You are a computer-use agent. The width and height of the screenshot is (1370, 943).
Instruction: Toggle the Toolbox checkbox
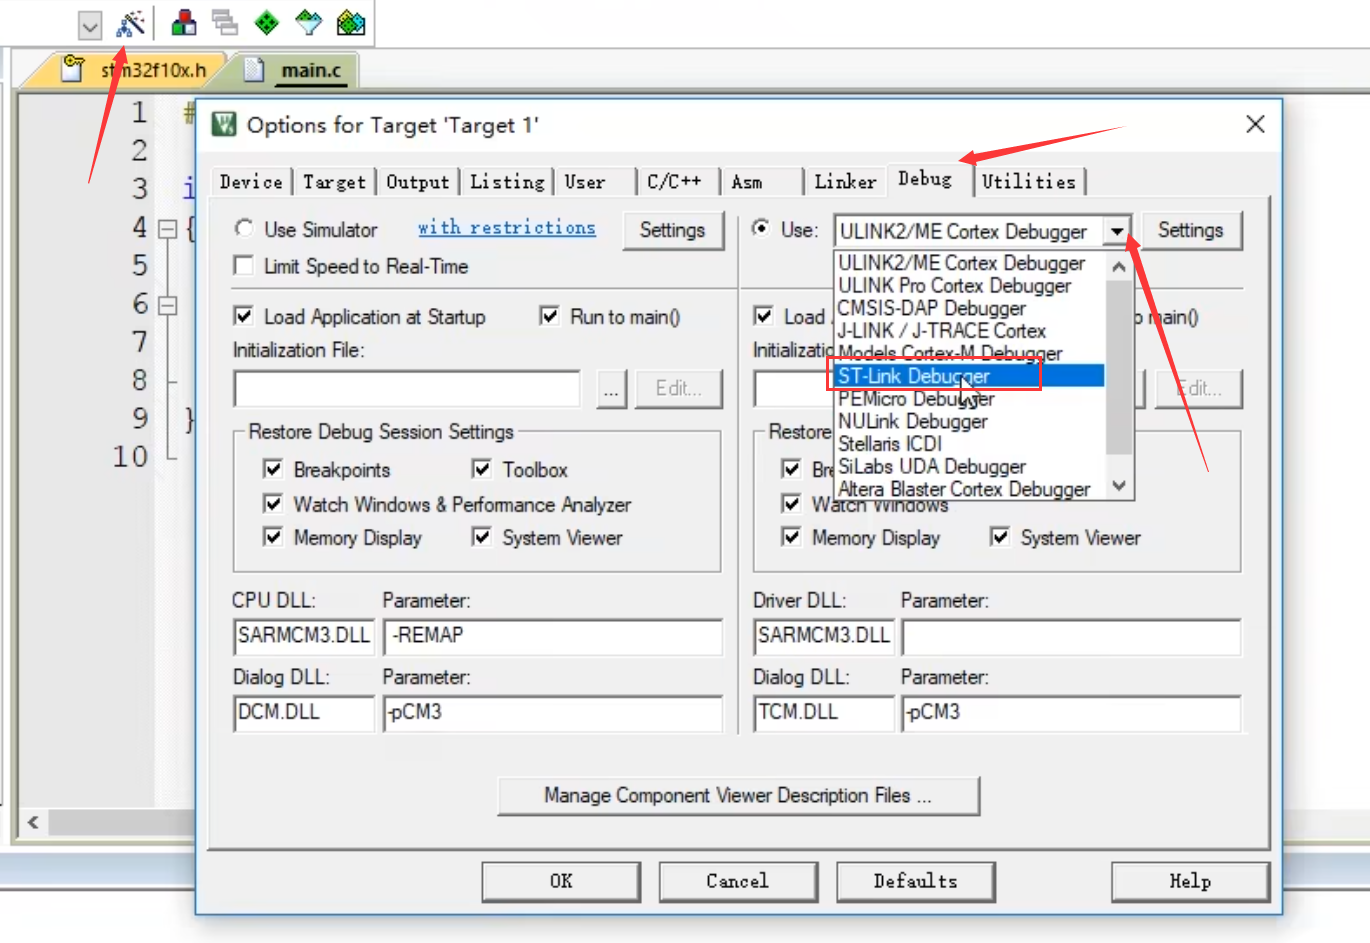tap(481, 469)
